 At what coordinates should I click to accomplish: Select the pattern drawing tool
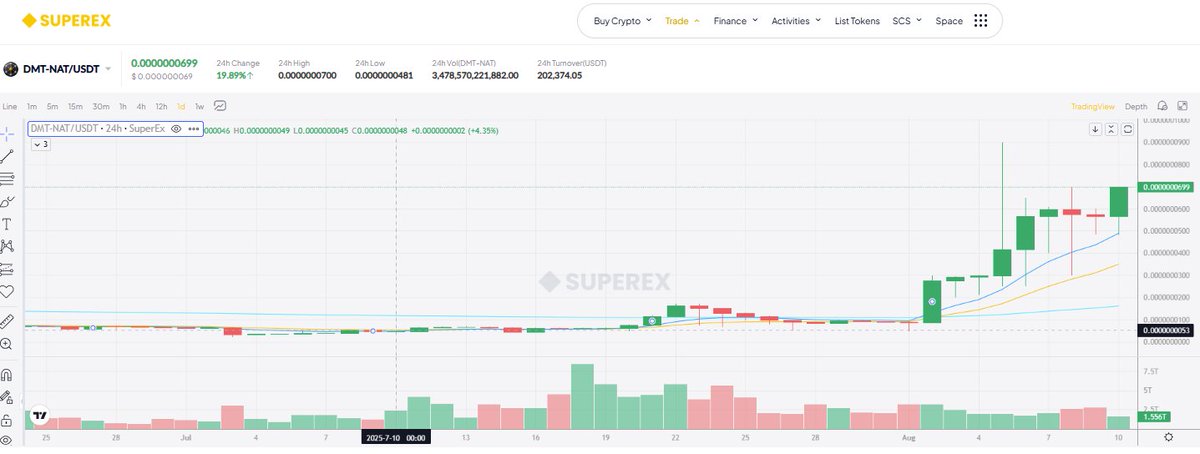[x=7, y=245]
